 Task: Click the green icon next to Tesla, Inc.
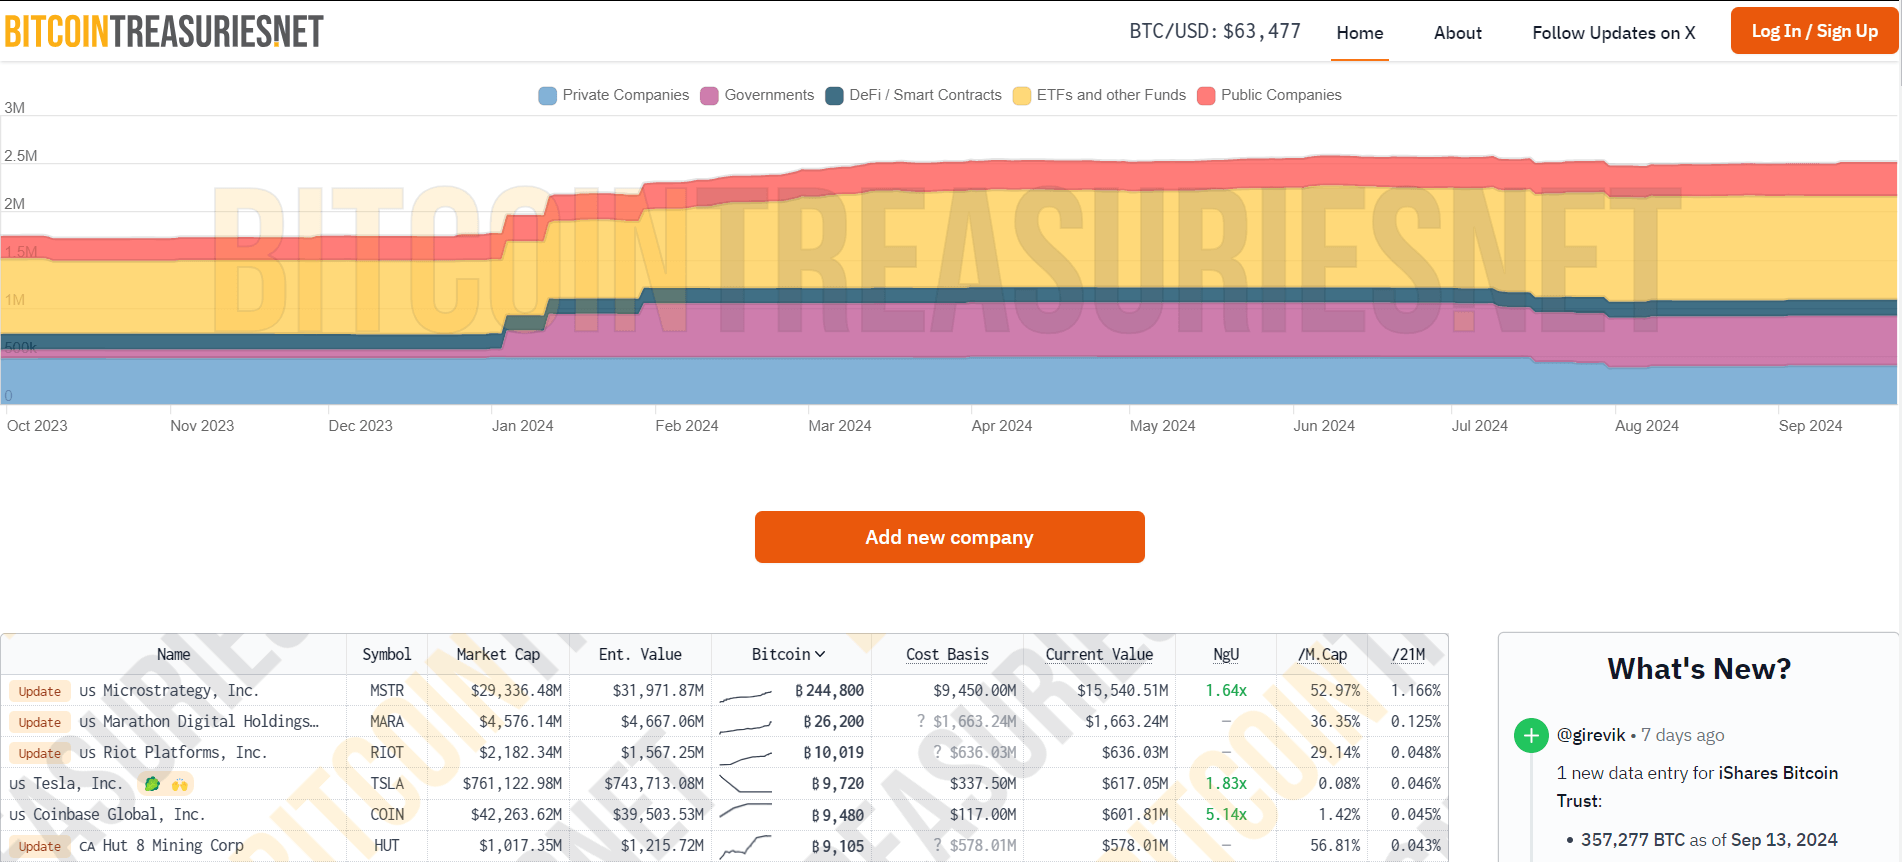pyautogui.click(x=152, y=784)
